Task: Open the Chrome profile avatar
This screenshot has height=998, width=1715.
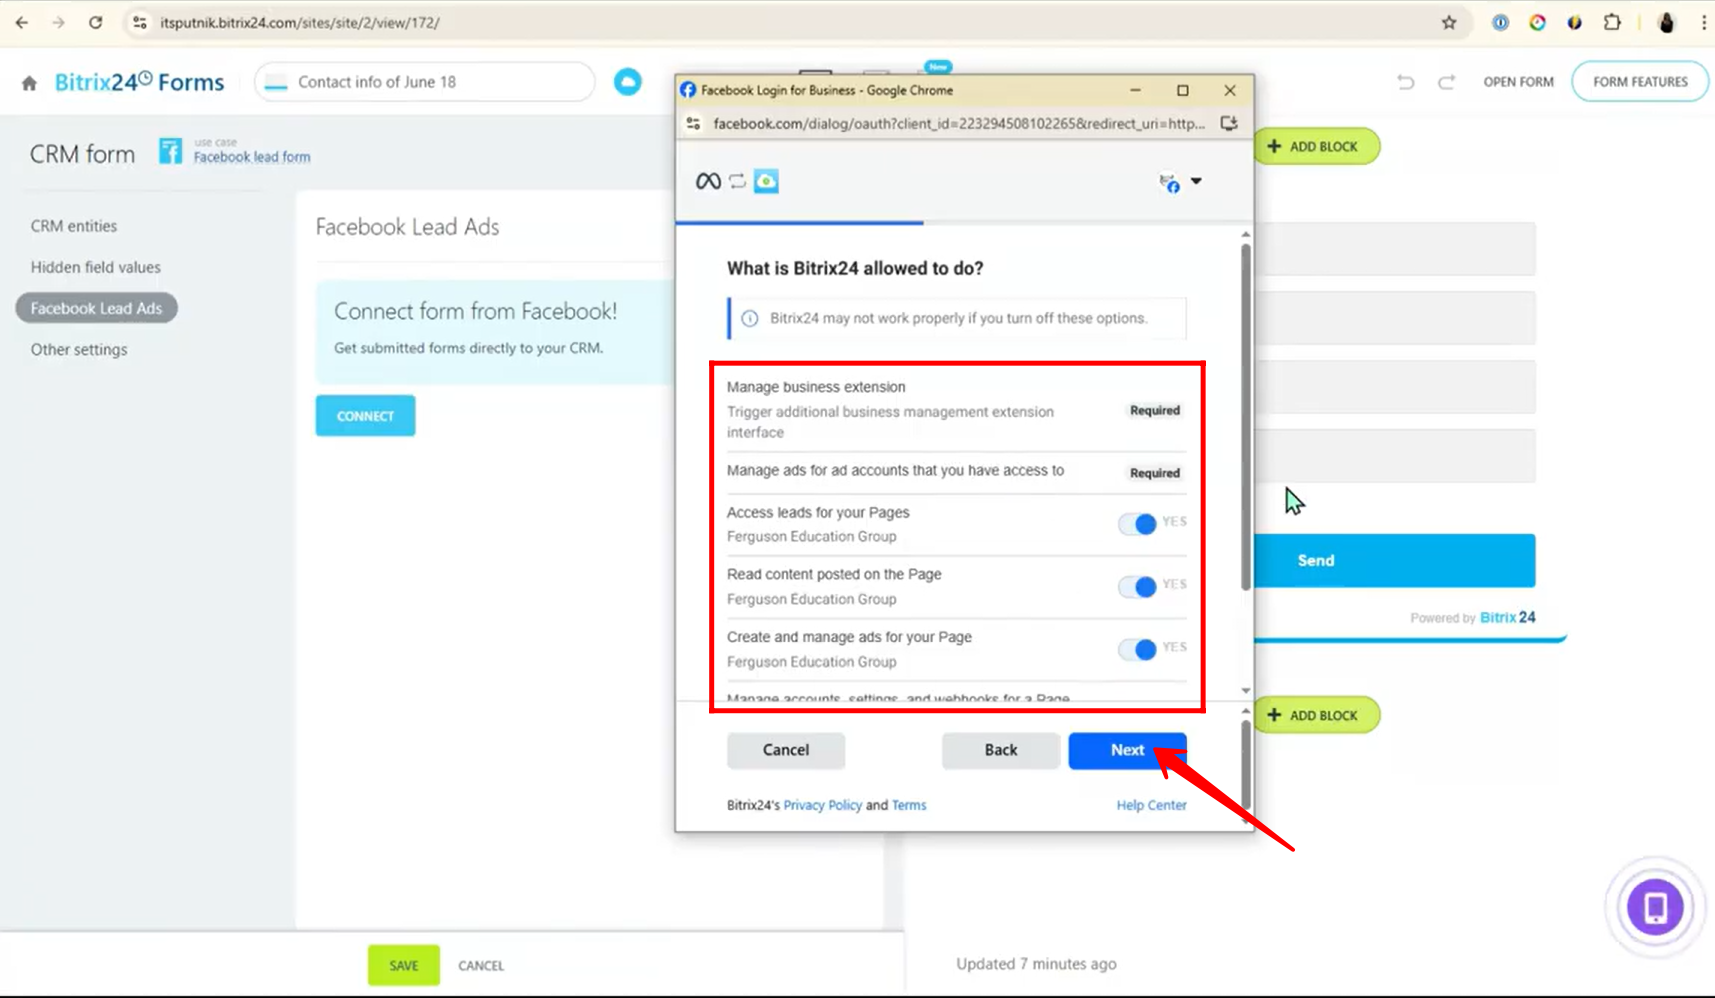Action: (x=1666, y=22)
